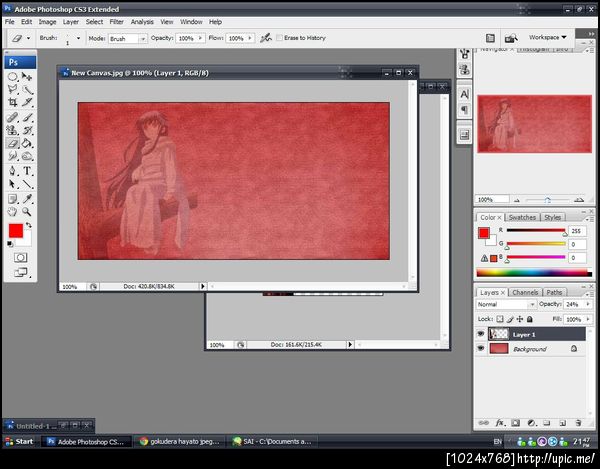The width and height of the screenshot is (600, 469).
Task: Open the eraser Mode dropdown
Action: coord(142,39)
